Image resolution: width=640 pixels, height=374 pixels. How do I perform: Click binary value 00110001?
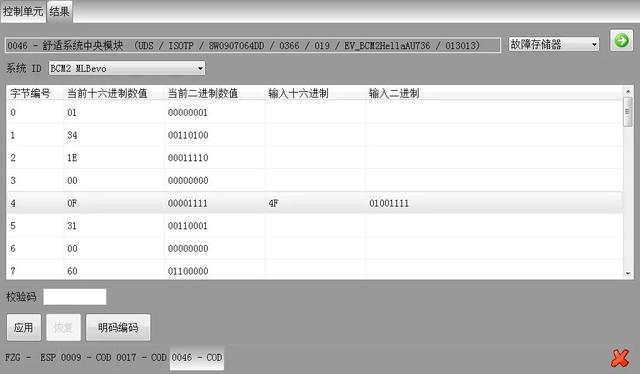pos(188,226)
